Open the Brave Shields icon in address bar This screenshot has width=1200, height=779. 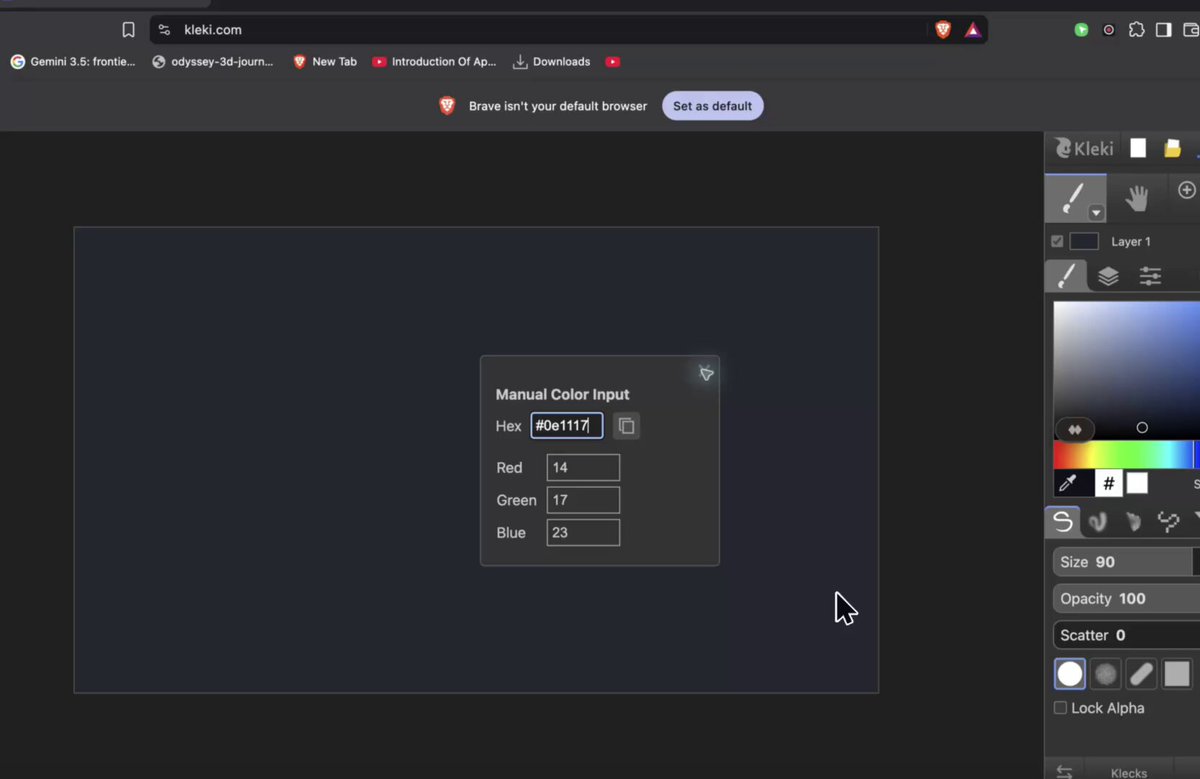pyautogui.click(x=943, y=30)
